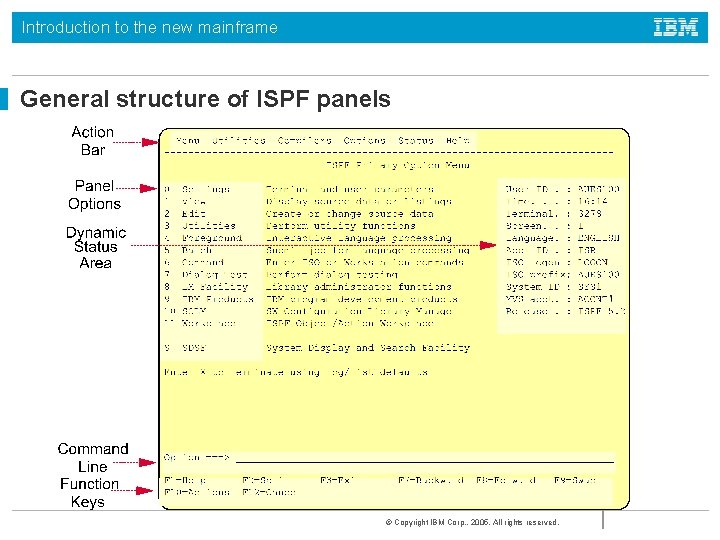Click the Screen status row
Image resolution: width=720 pixels, height=540 pixels.
[x=545, y=226]
